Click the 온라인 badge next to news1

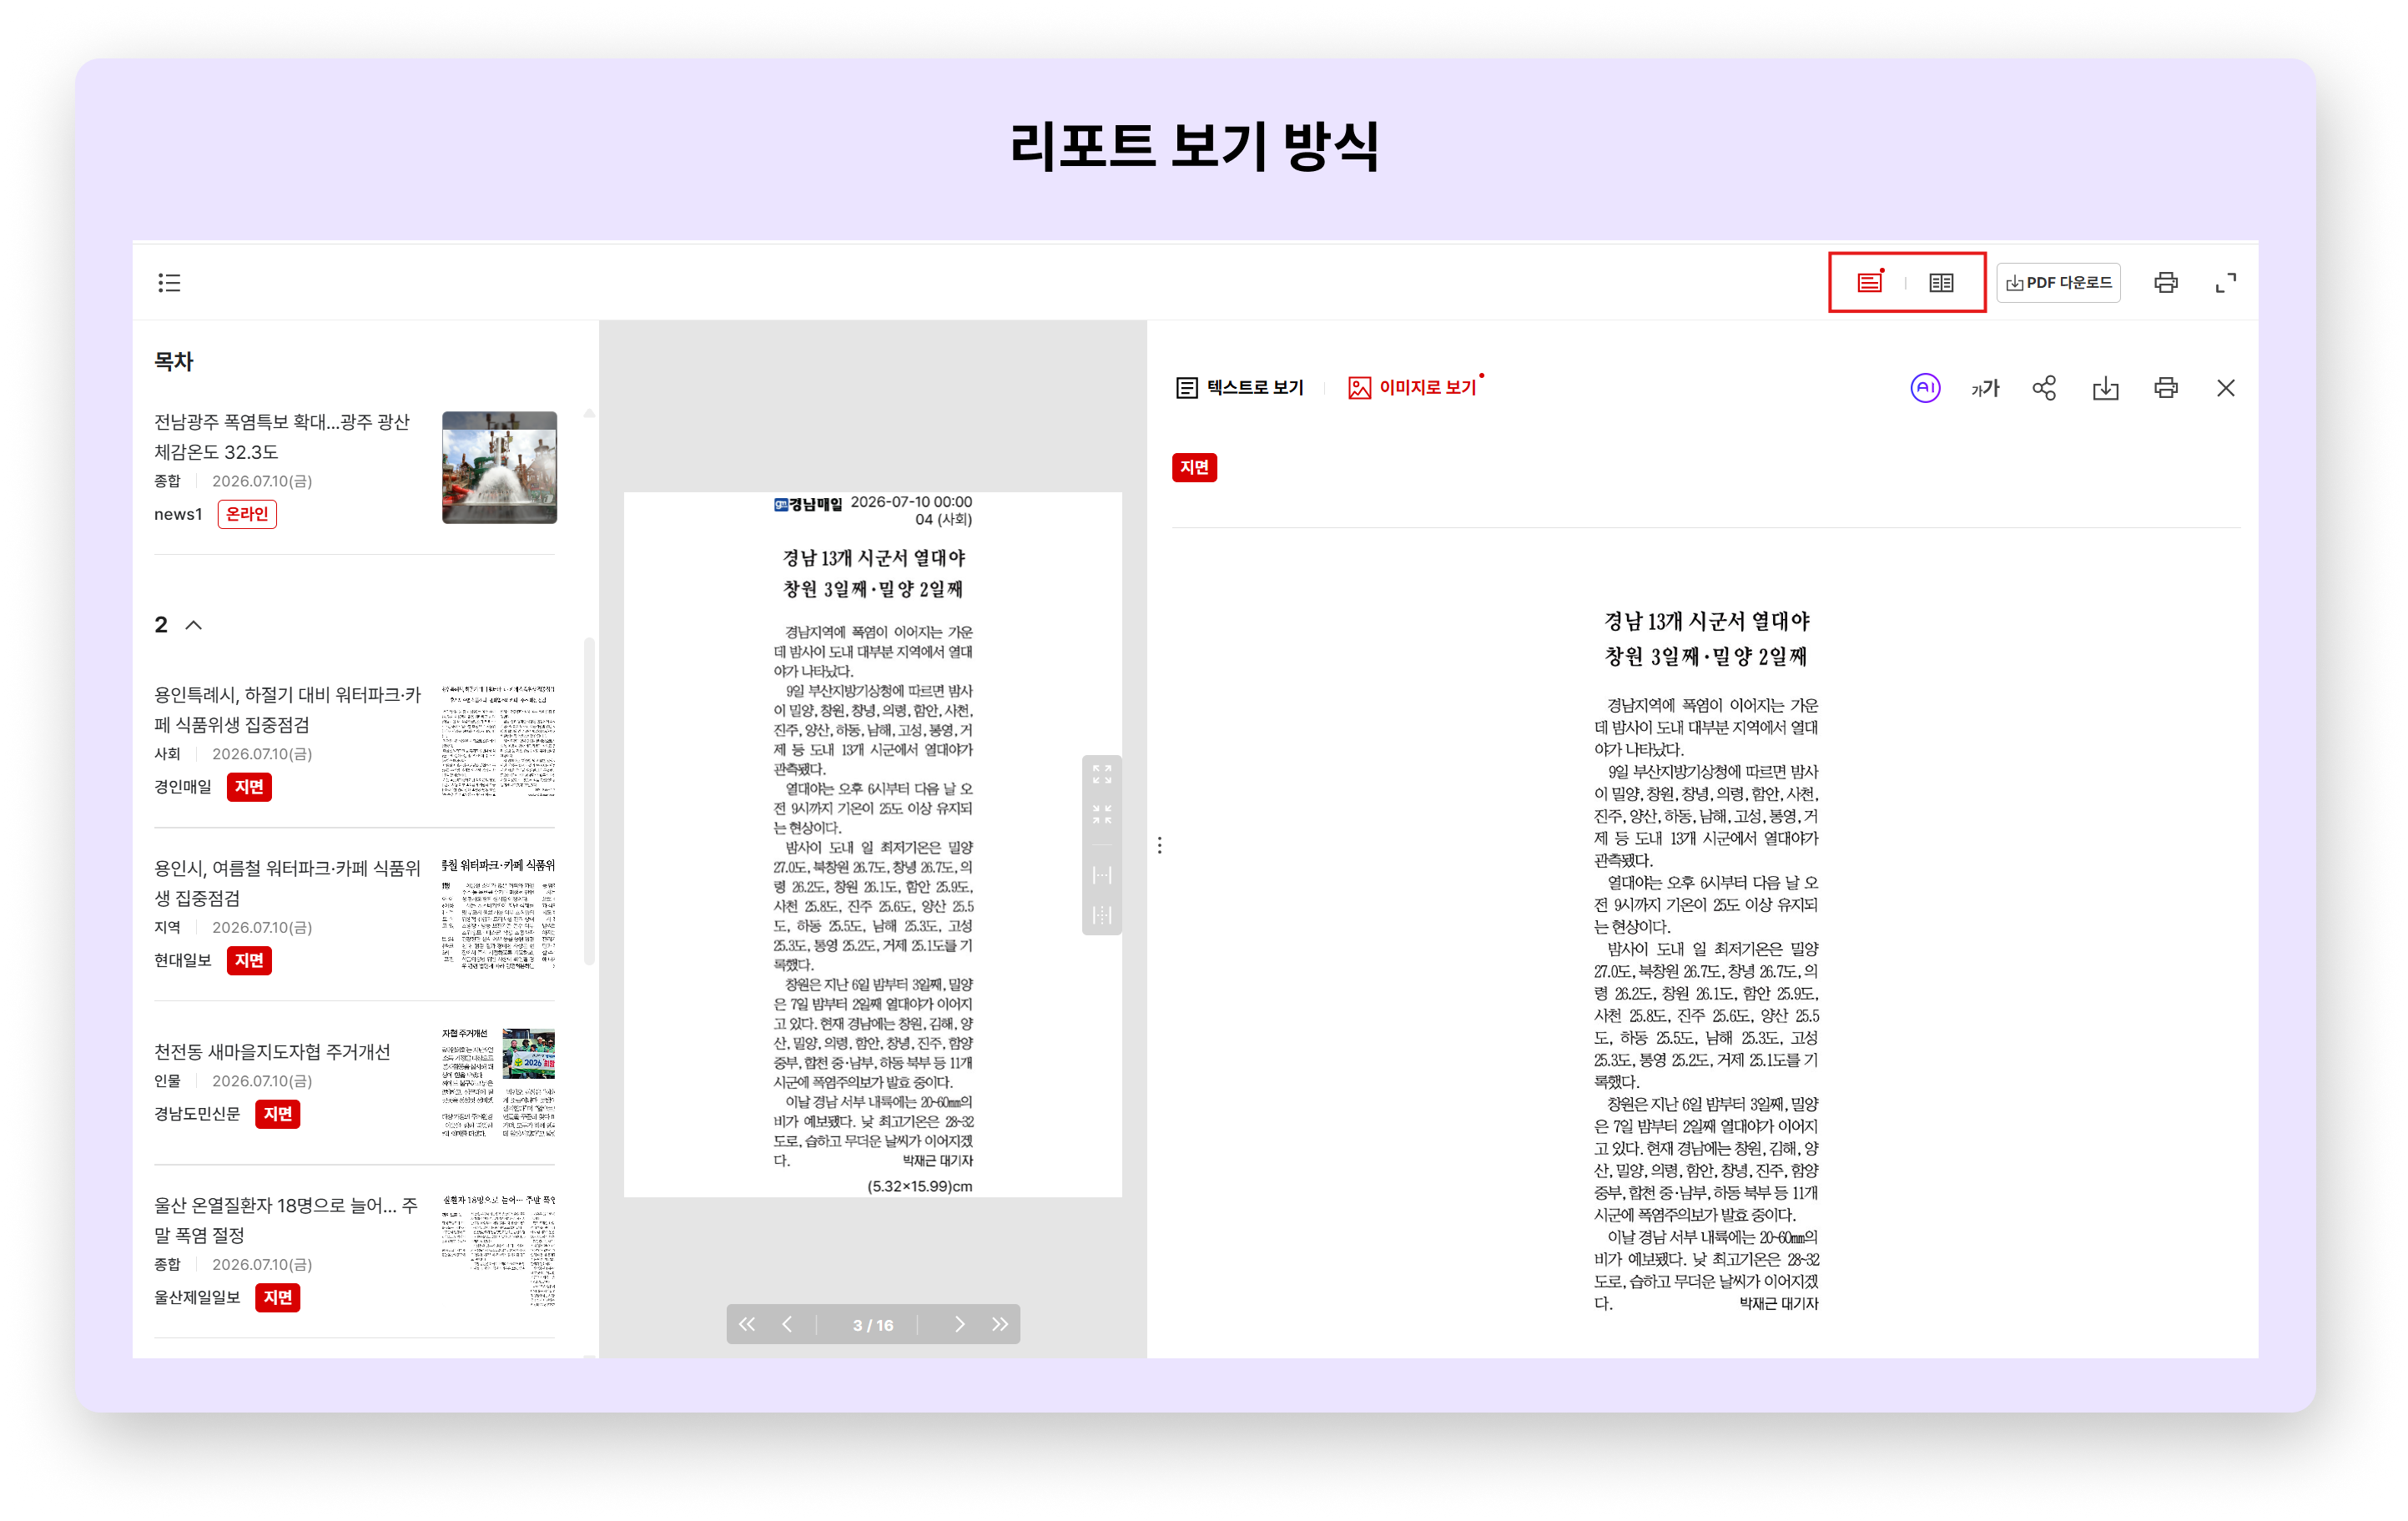coord(247,514)
